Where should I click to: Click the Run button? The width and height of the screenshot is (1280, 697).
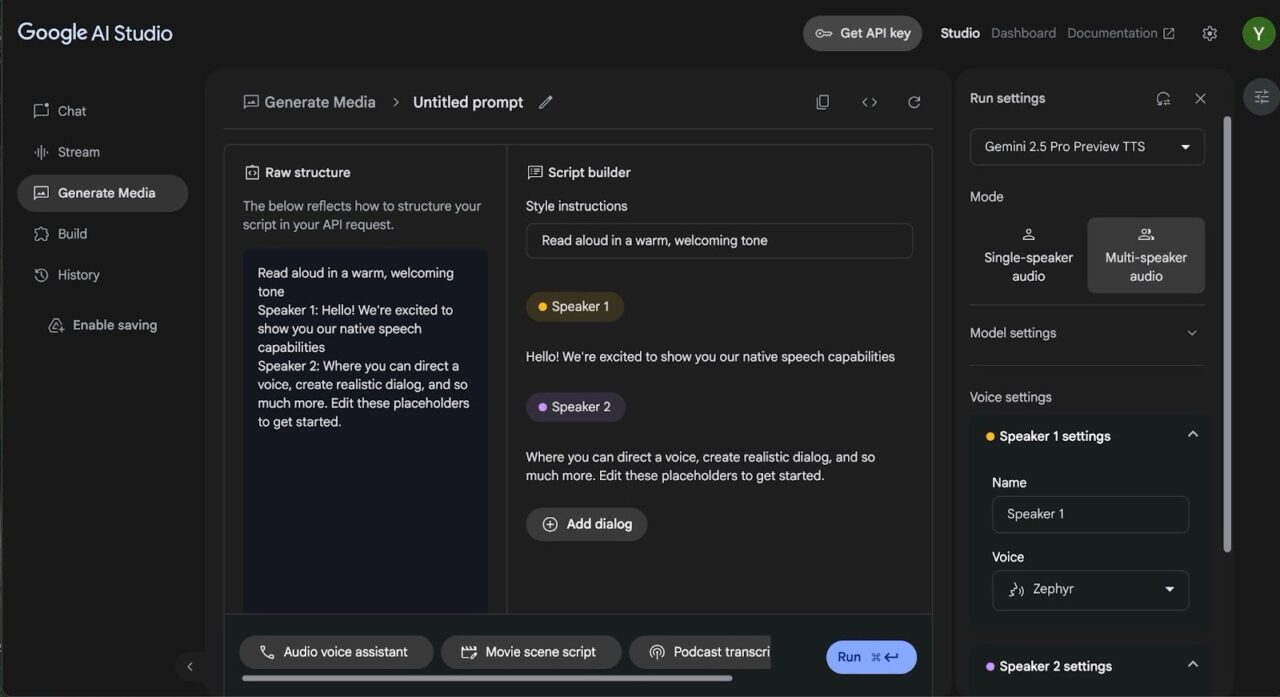pyautogui.click(x=871, y=657)
